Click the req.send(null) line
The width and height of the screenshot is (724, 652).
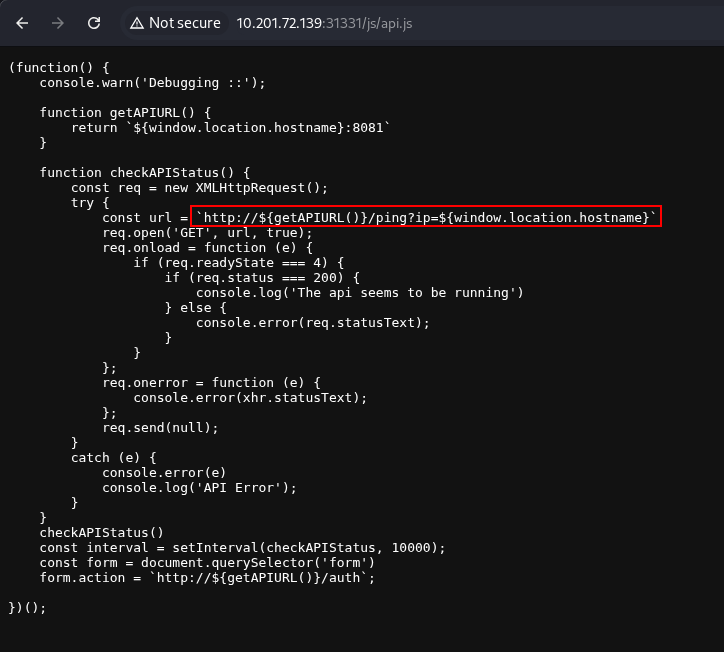(x=160, y=427)
